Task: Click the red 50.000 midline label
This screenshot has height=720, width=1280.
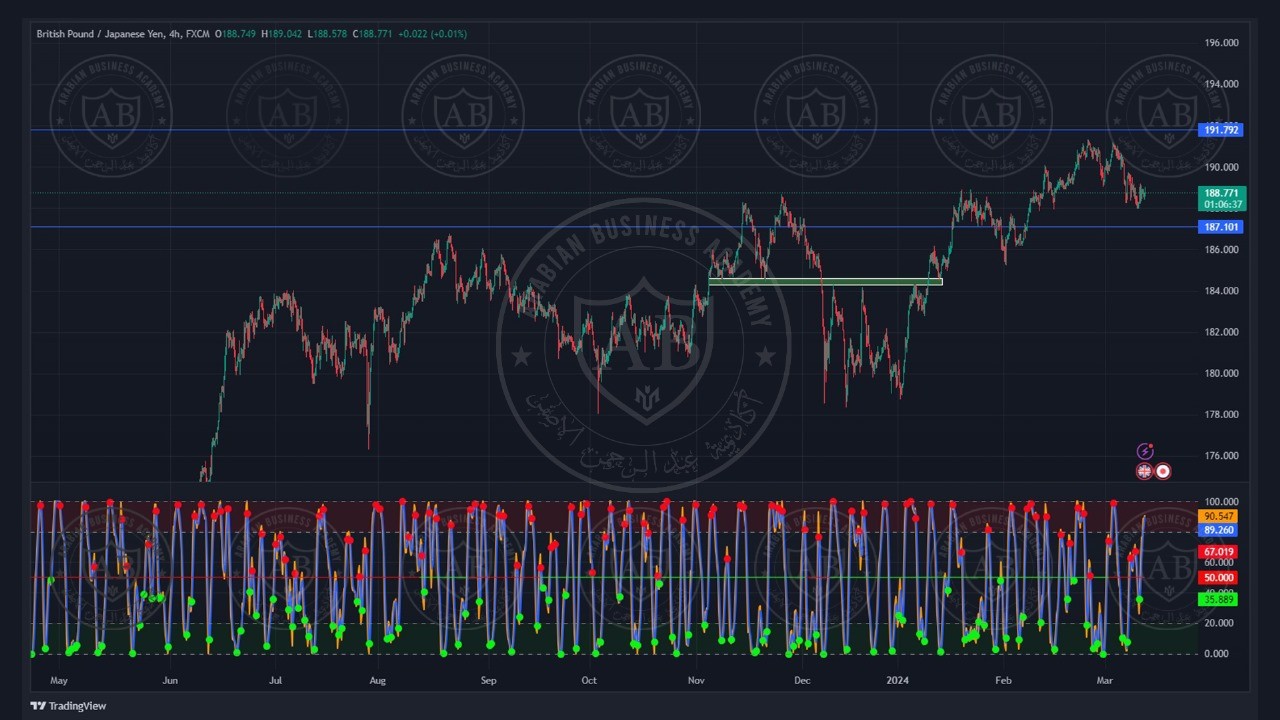Action: click(1218, 578)
